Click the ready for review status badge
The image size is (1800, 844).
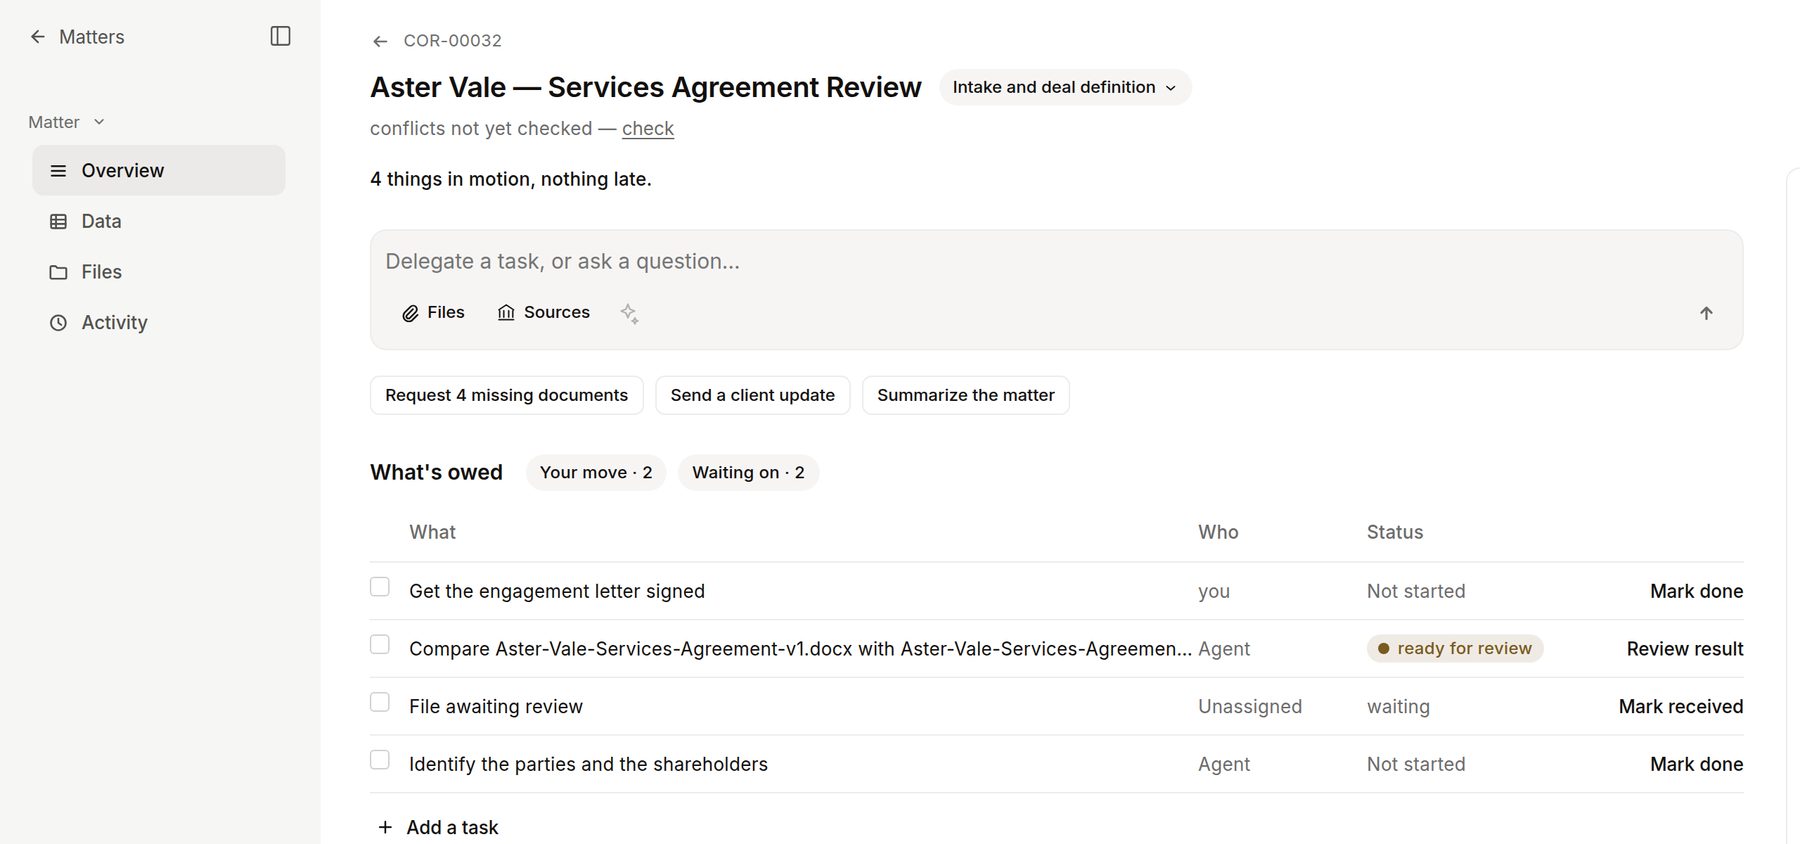pyautogui.click(x=1455, y=649)
